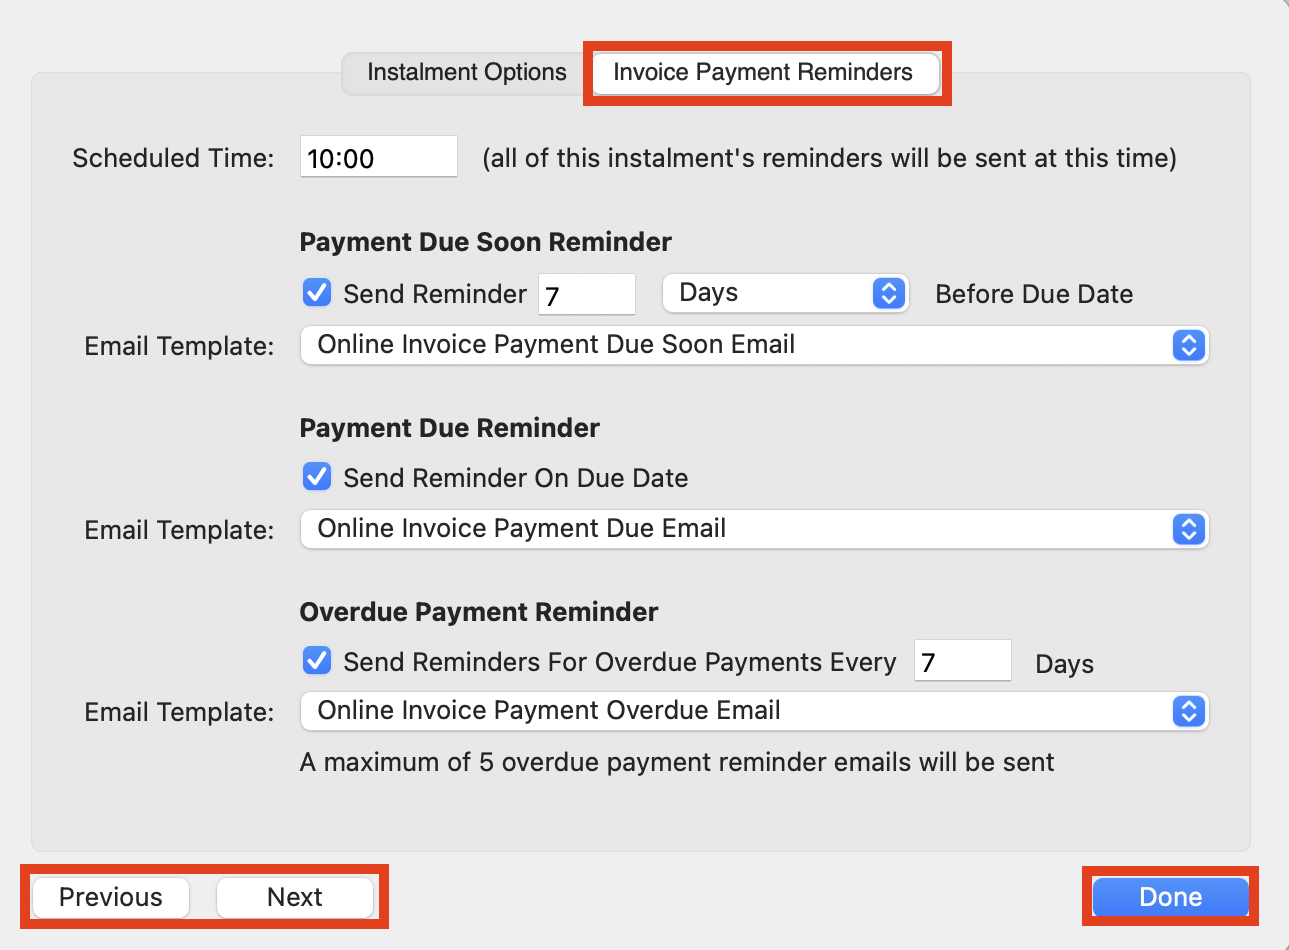Disable the Send Reminder before due date checkbox
The image size is (1289, 950).
tap(316, 293)
